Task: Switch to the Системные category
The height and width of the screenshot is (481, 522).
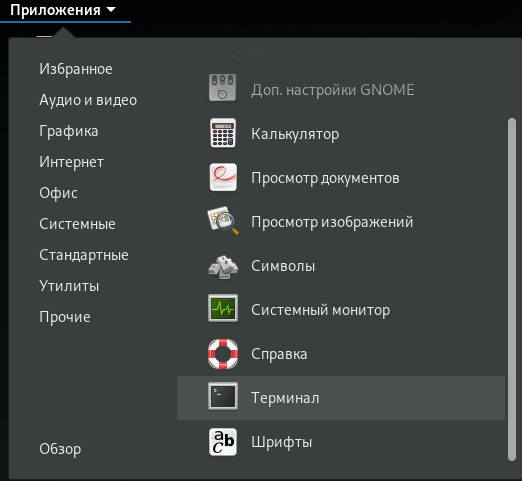Action: click(x=77, y=224)
